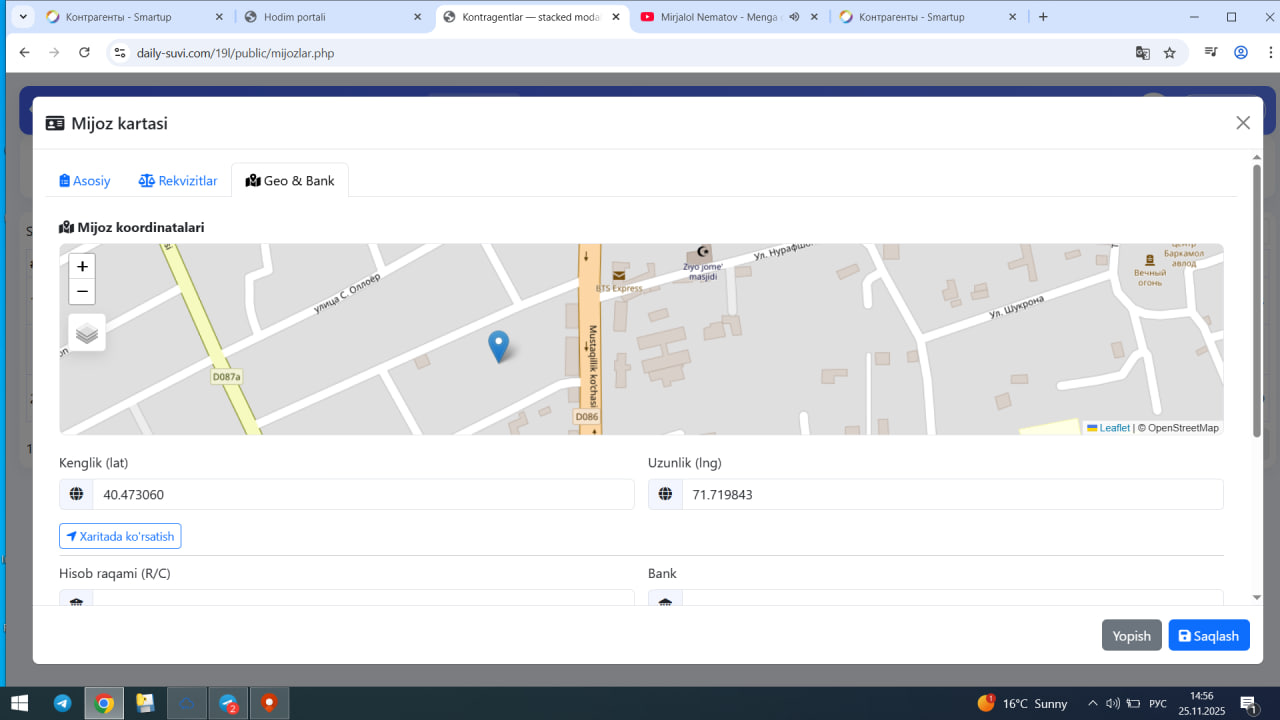Close the Mirjalol Nematov tab
This screenshot has height=720, width=1280.
pyautogui.click(x=814, y=17)
